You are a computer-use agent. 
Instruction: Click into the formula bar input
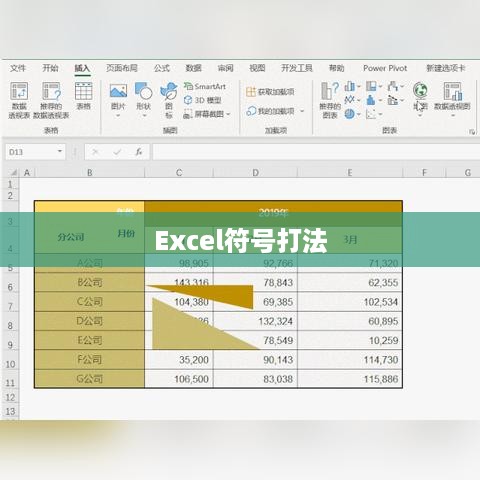coord(316,152)
